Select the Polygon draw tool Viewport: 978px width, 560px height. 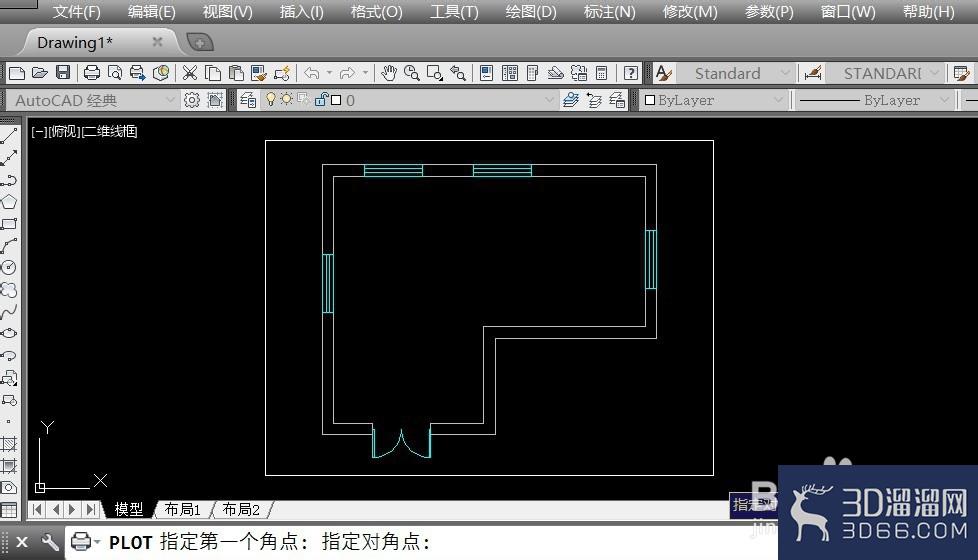tap(9, 202)
